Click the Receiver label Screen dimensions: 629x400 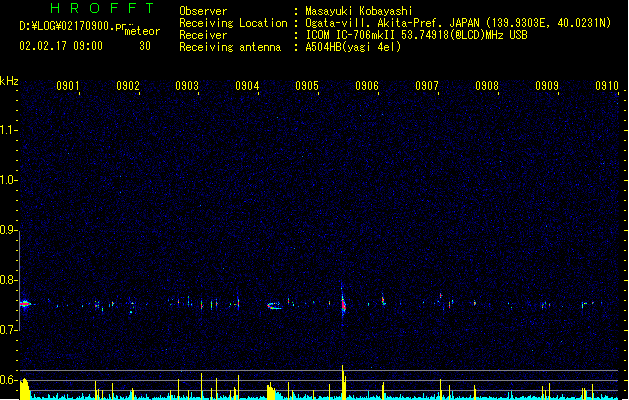click(203, 35)
